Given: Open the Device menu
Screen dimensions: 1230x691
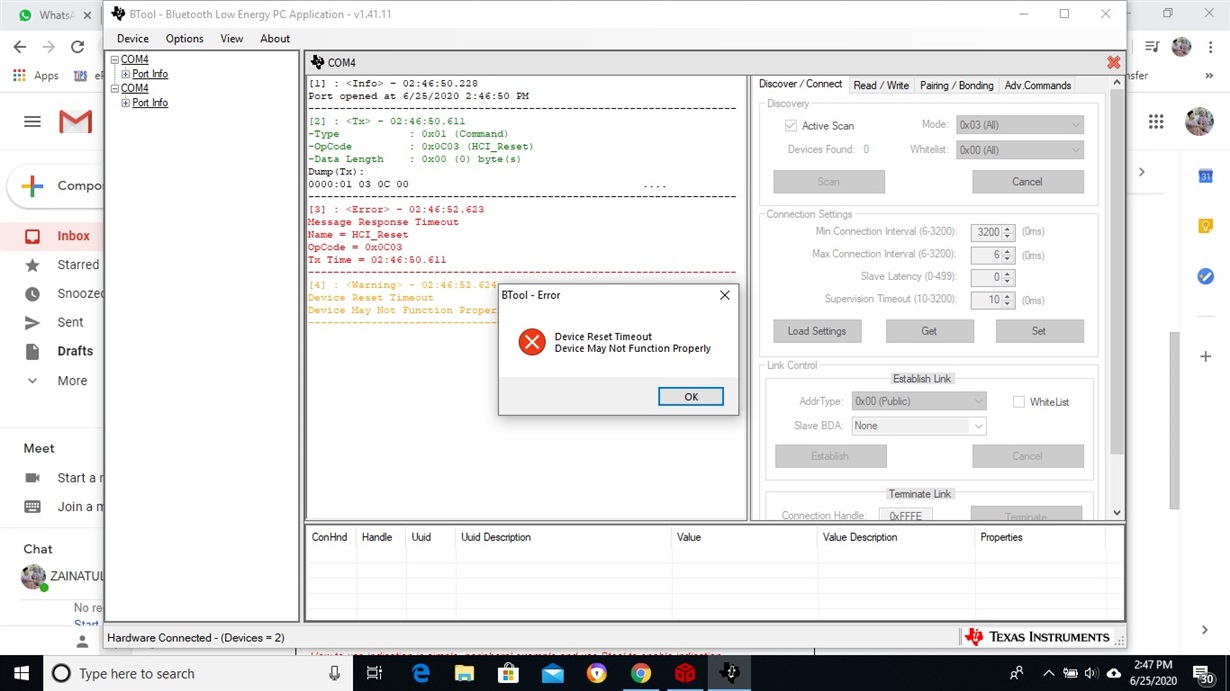Looking at the screenshot, I should (x=132, y=38).
